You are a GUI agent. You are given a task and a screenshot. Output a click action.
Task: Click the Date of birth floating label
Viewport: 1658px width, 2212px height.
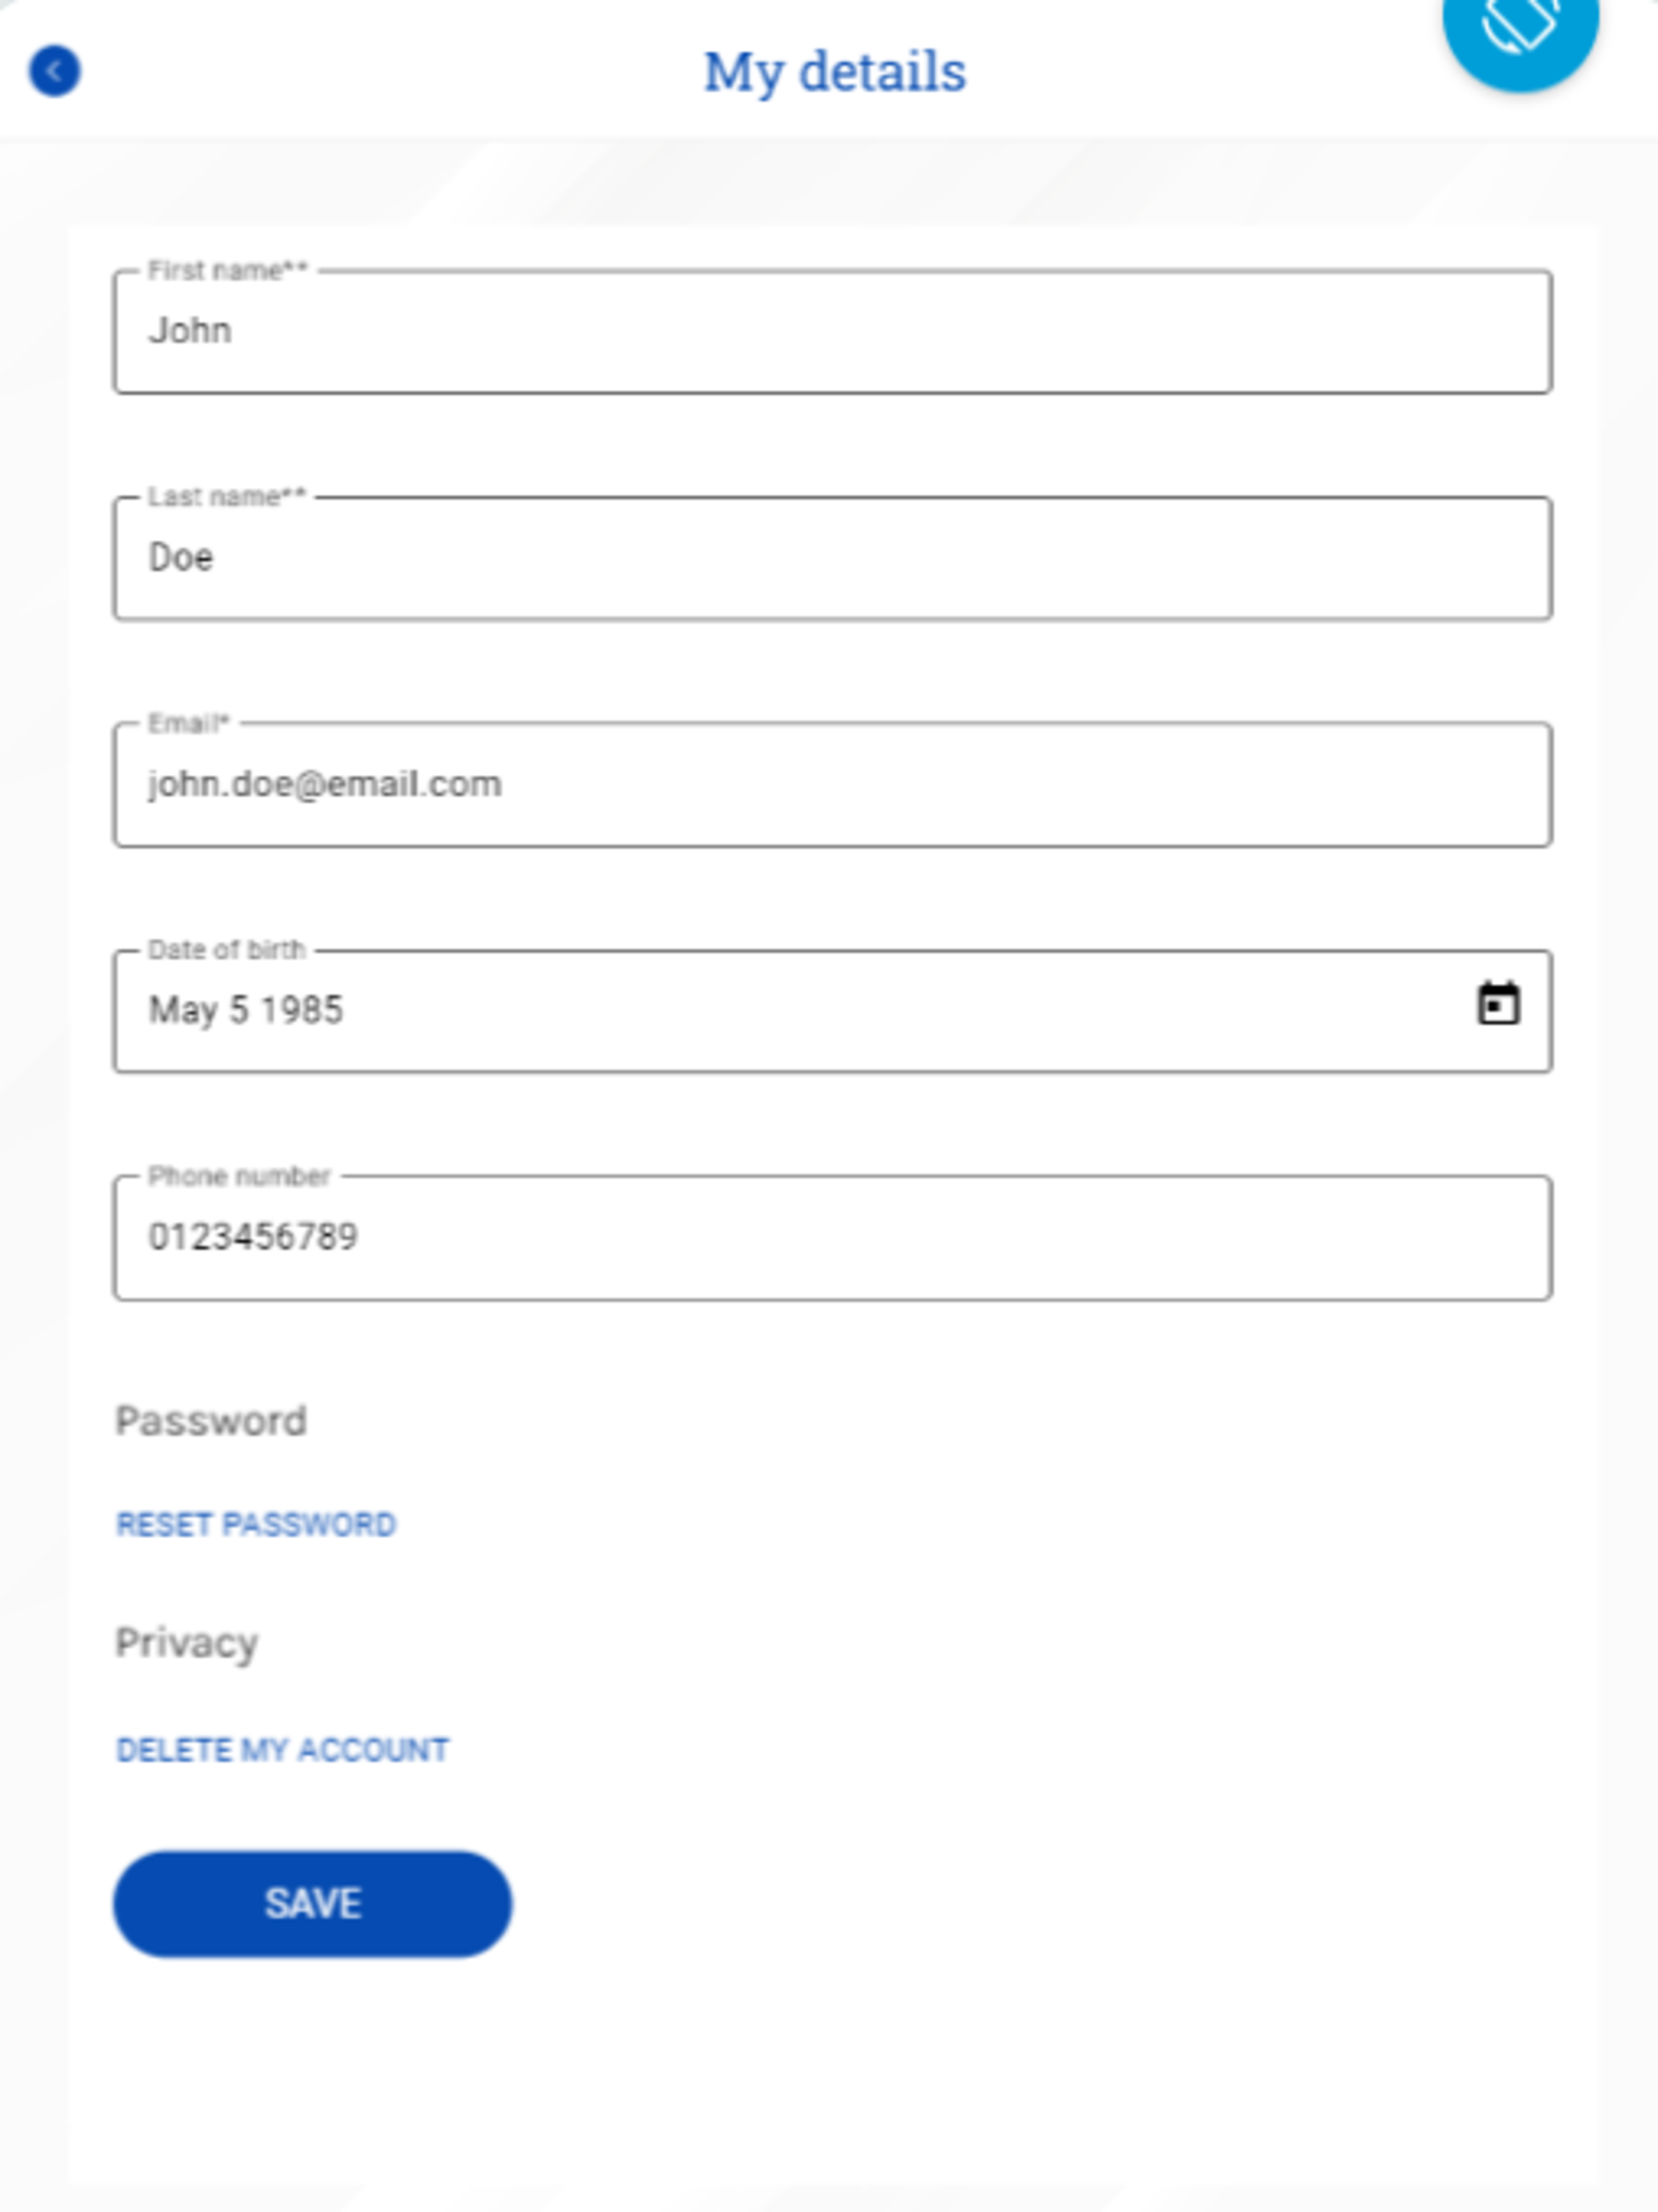pyautogui.click(x=227, y=950)
